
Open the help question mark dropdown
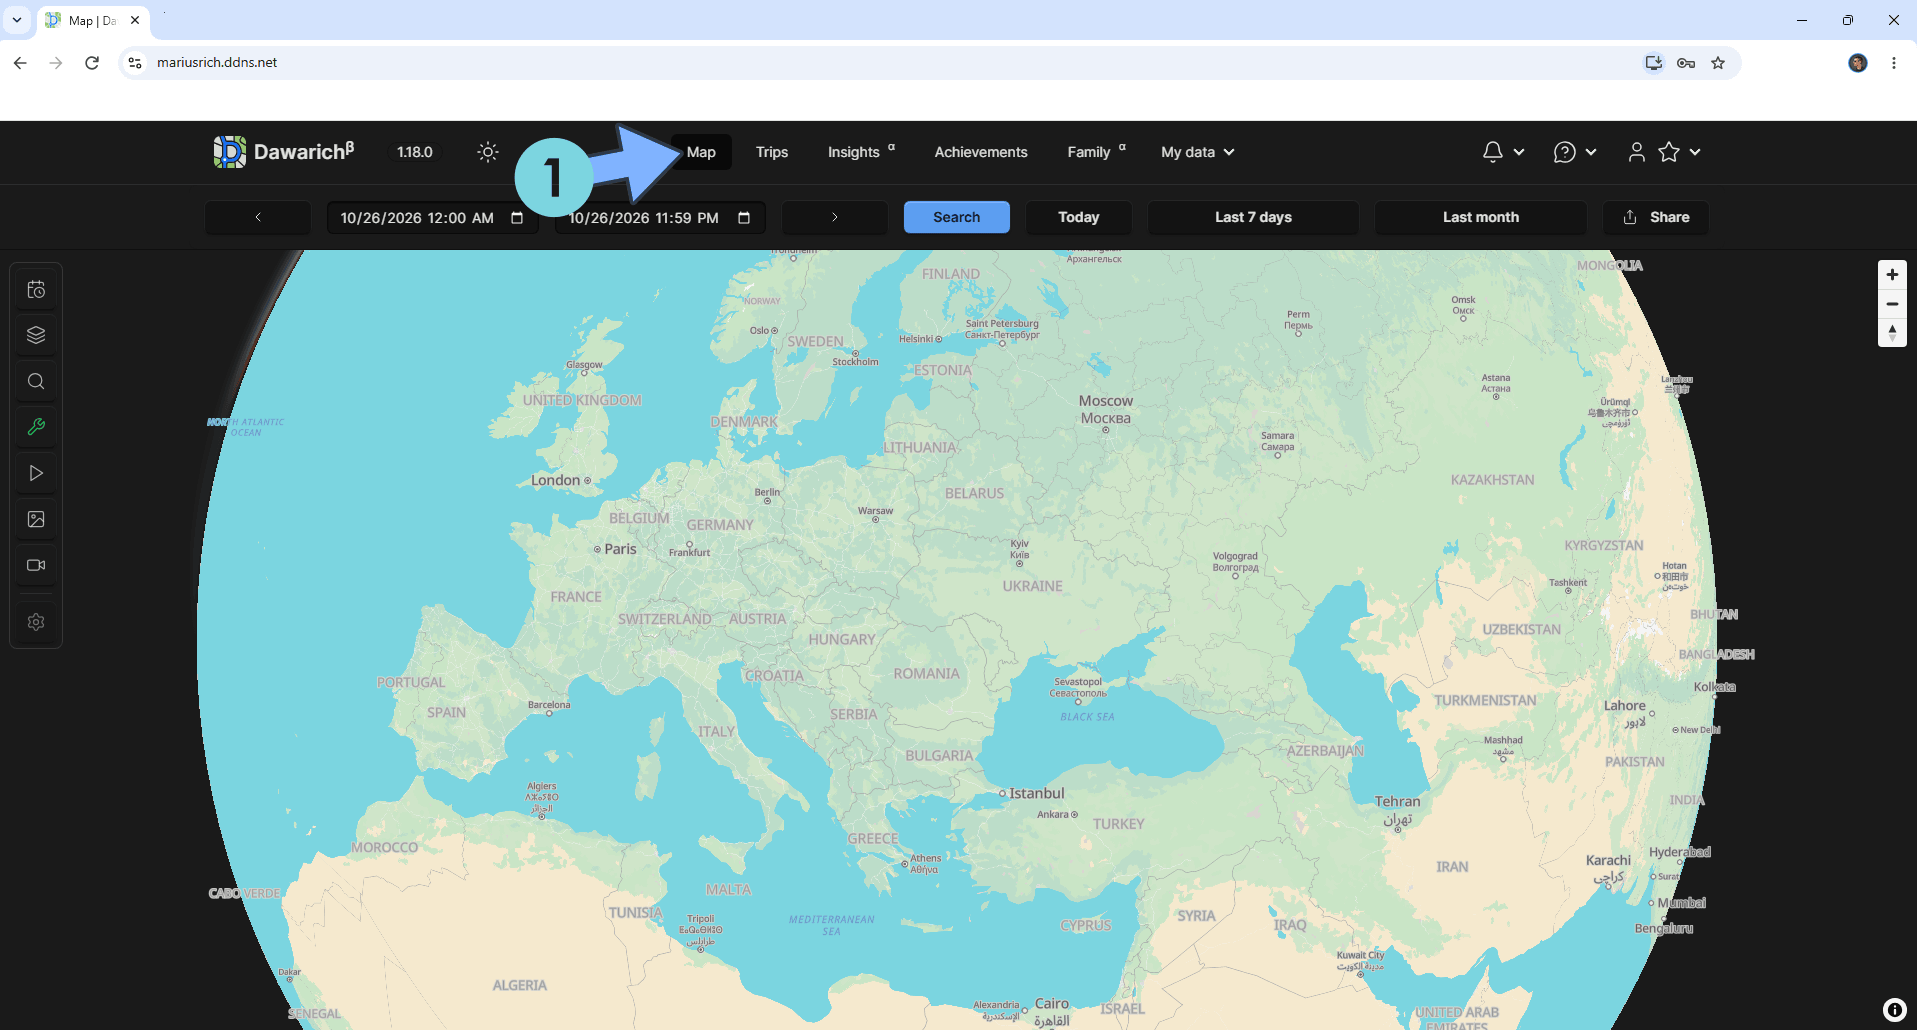(1575, 152)
